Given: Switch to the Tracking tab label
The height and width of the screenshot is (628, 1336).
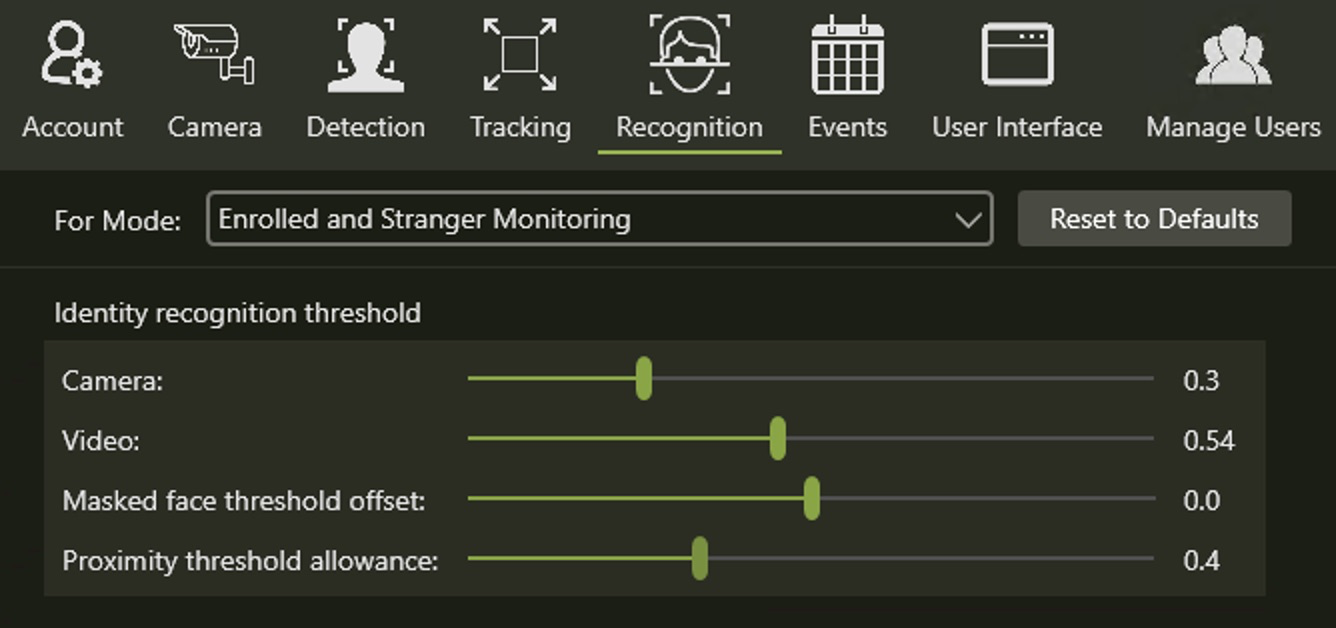Looking at the screenshot, I should point(520,127).
